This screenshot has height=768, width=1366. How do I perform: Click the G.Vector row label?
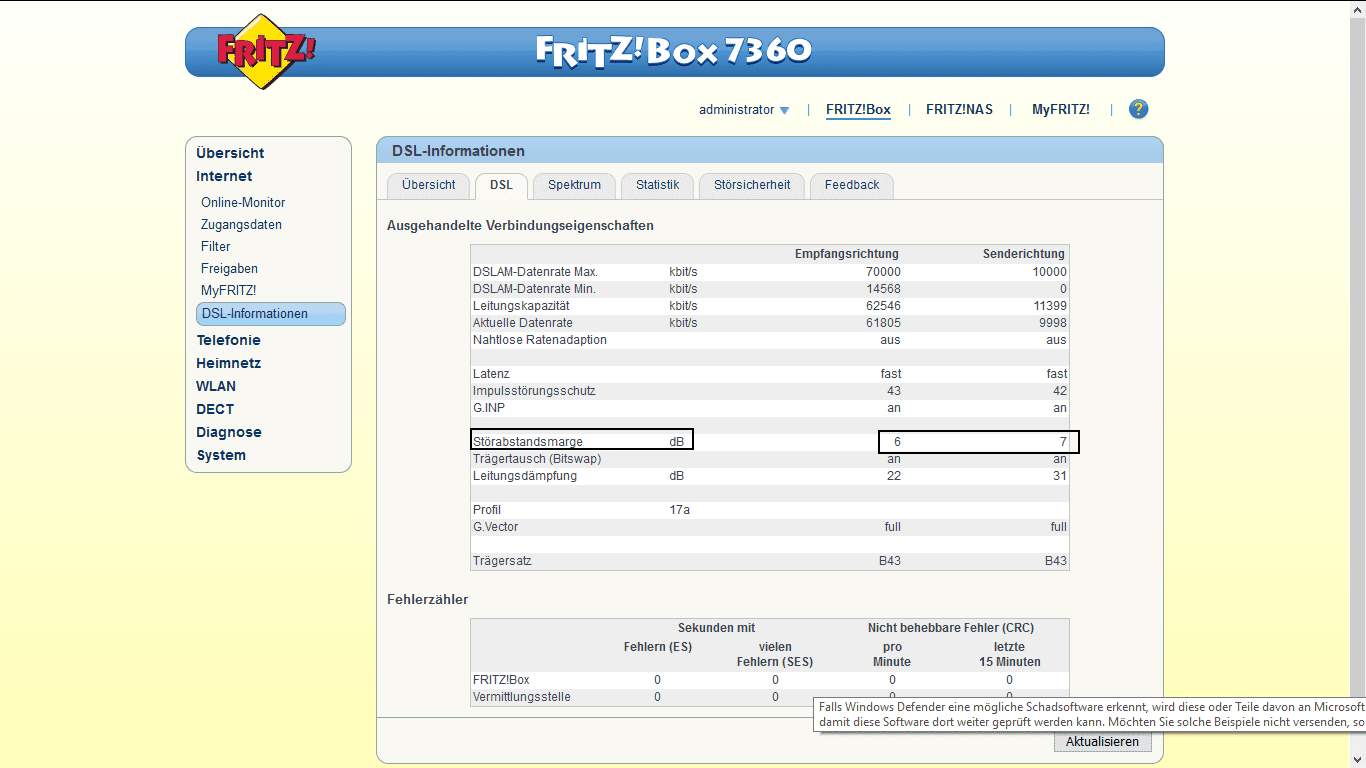[496, 527]
